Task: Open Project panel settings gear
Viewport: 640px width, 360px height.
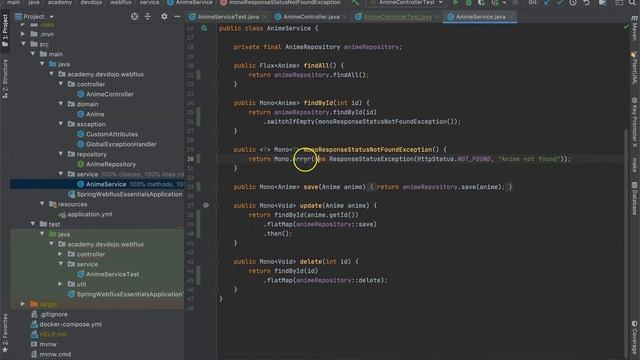Action: click(x=164, y=17)
